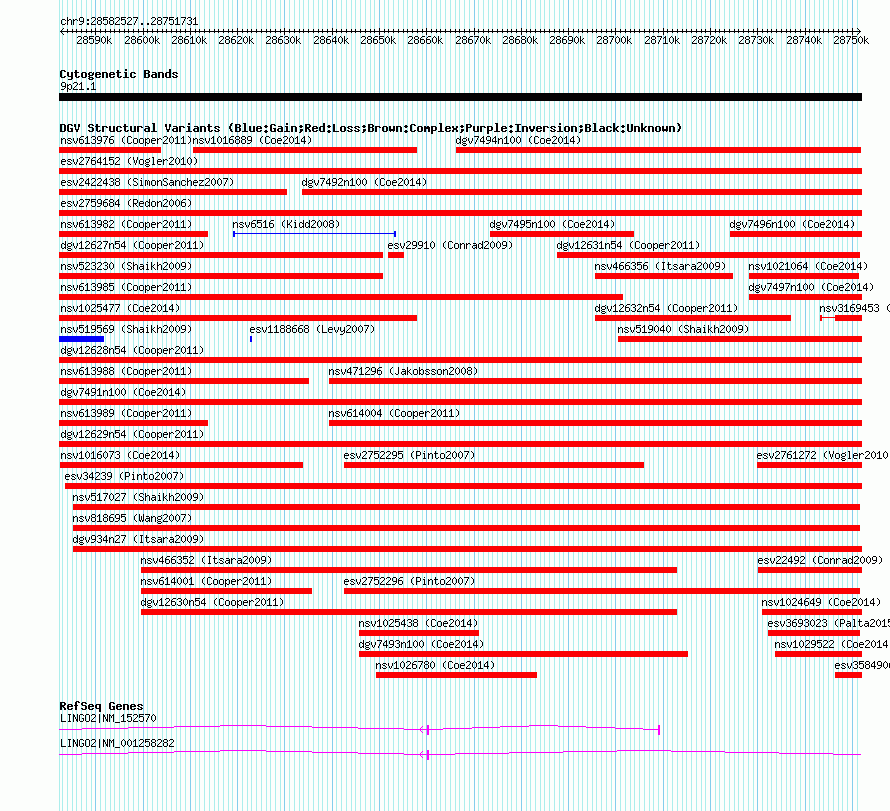Click esv2764152 (Vogler2010) variant label

(x=129, y=161)
